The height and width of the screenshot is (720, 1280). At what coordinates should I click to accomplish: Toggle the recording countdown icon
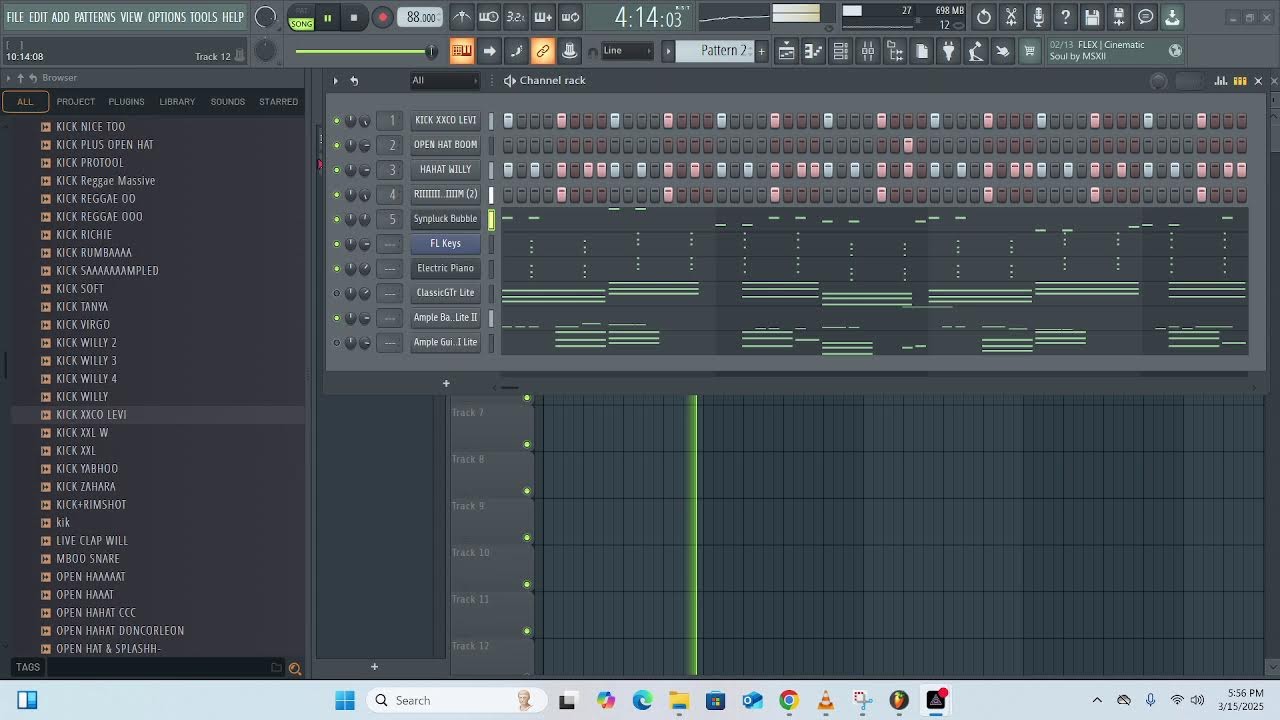pos(516,17)
